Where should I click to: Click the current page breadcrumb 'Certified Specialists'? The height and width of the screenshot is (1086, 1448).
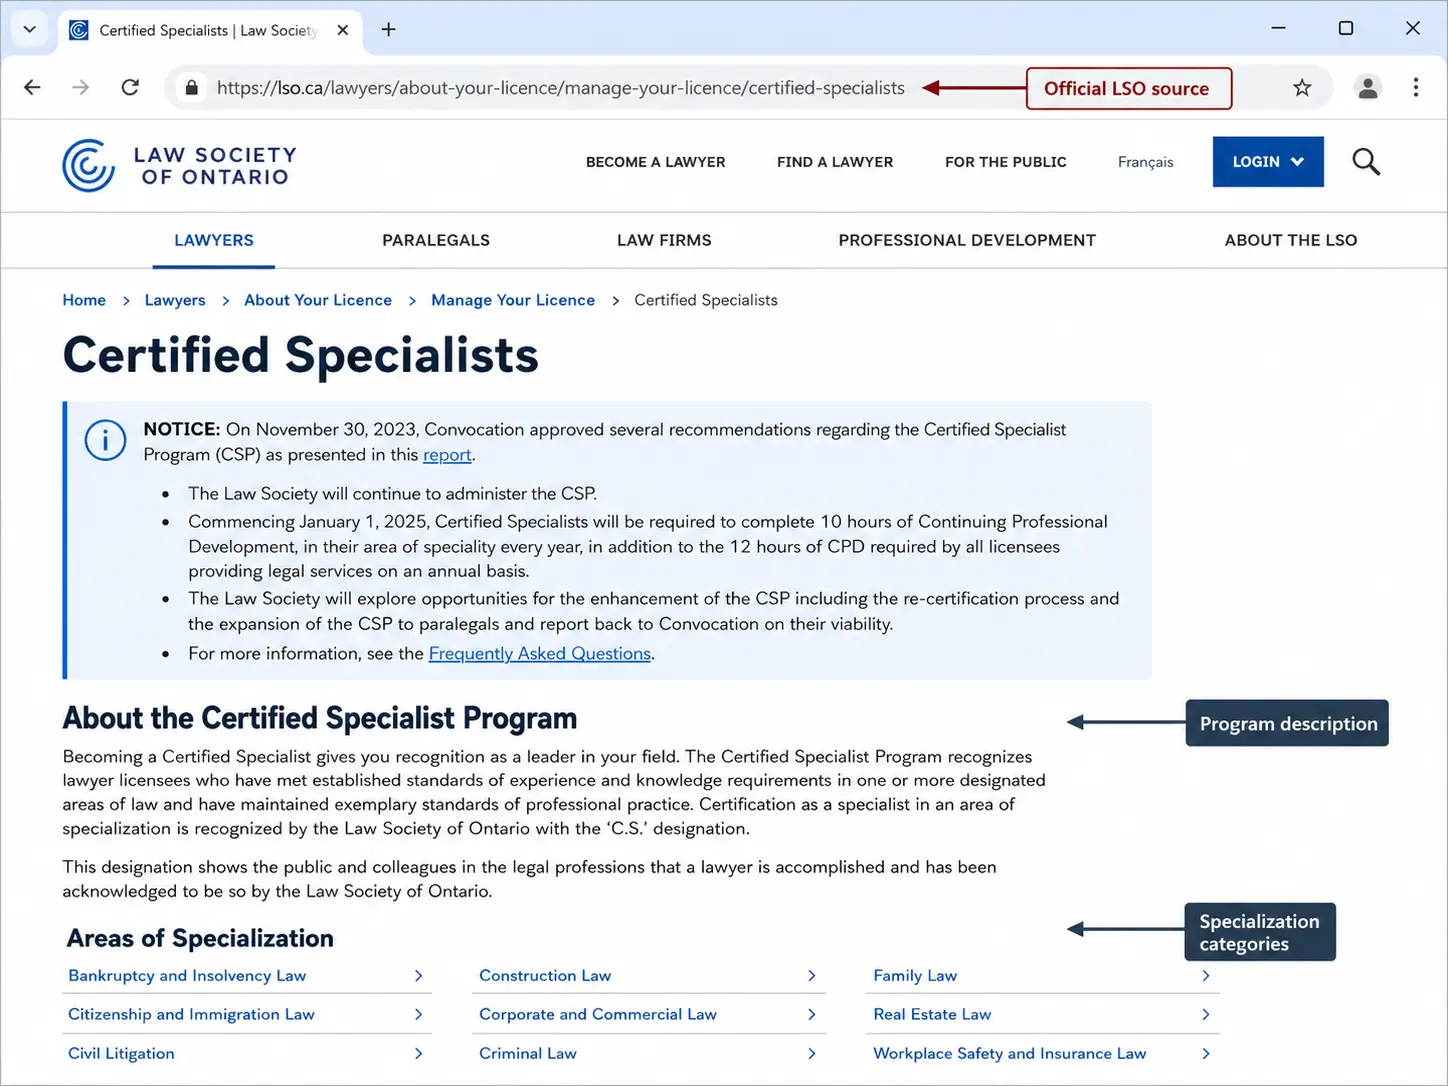[x=706, y=300]
